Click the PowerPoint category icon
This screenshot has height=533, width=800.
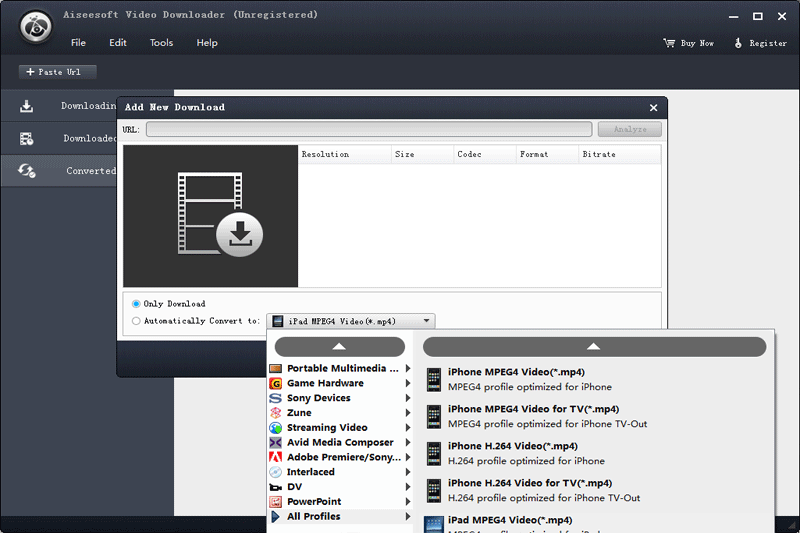point(276,501)
